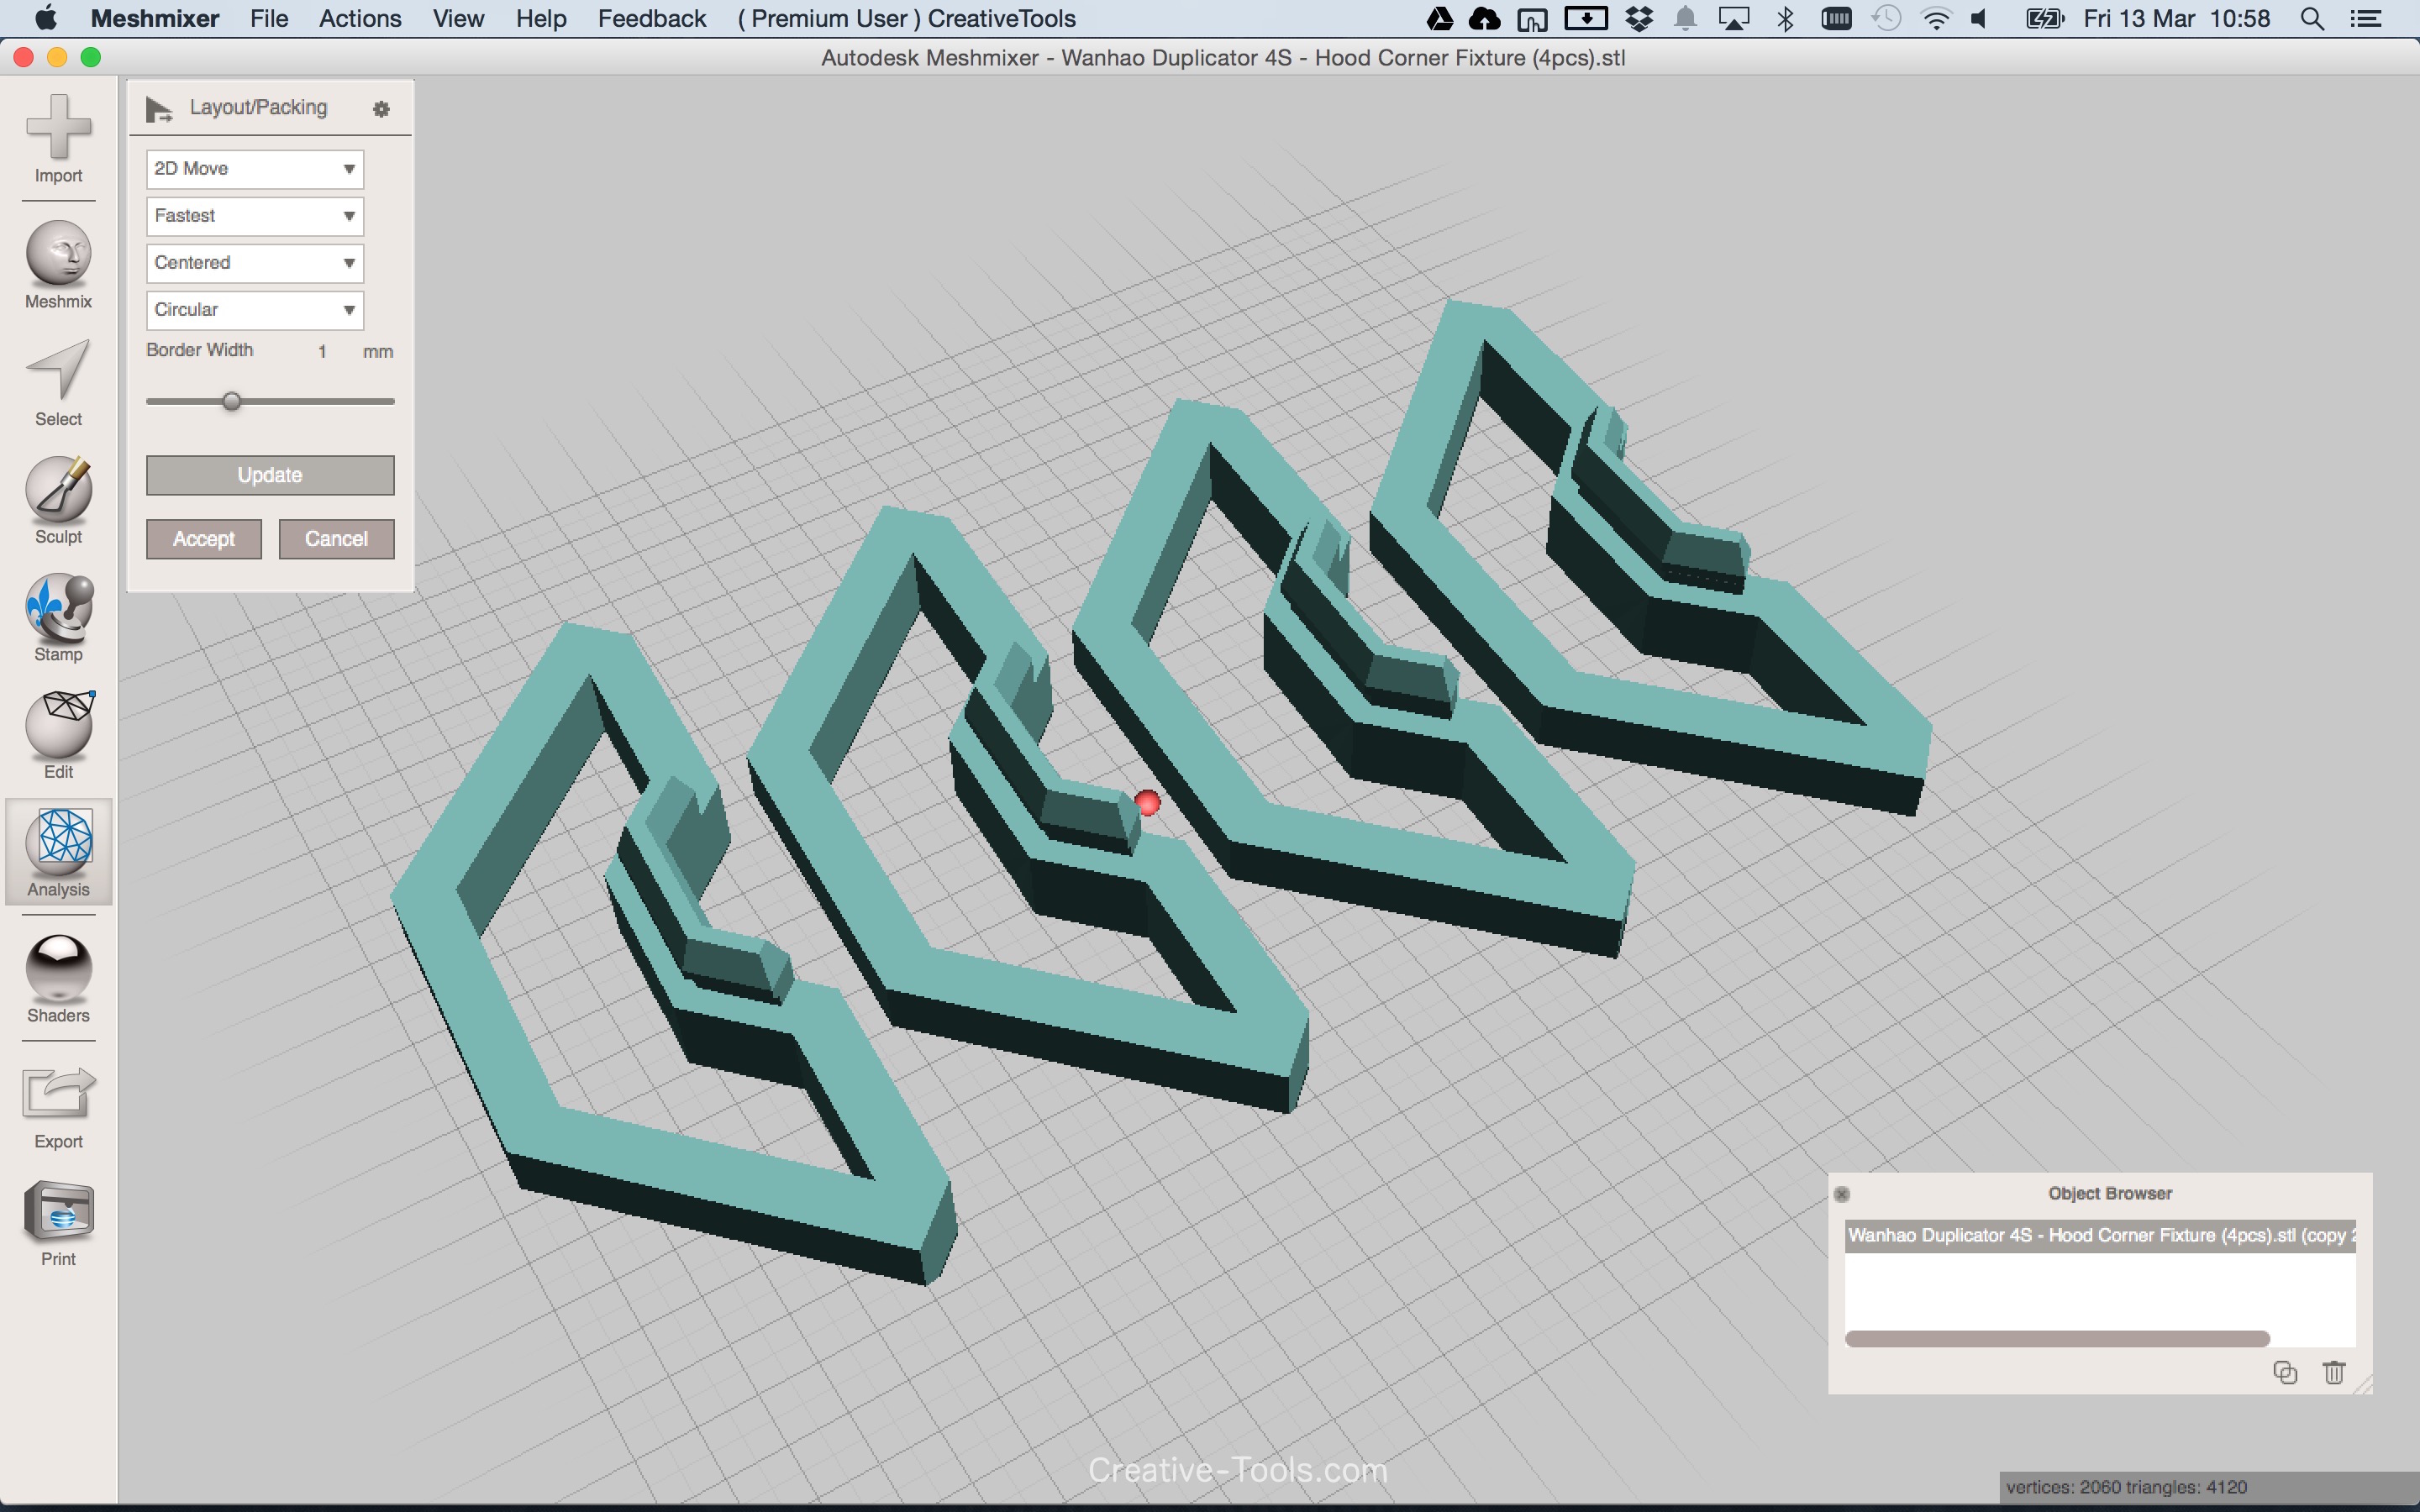Click the Layout/Packing arrow icon

(159, 109)
